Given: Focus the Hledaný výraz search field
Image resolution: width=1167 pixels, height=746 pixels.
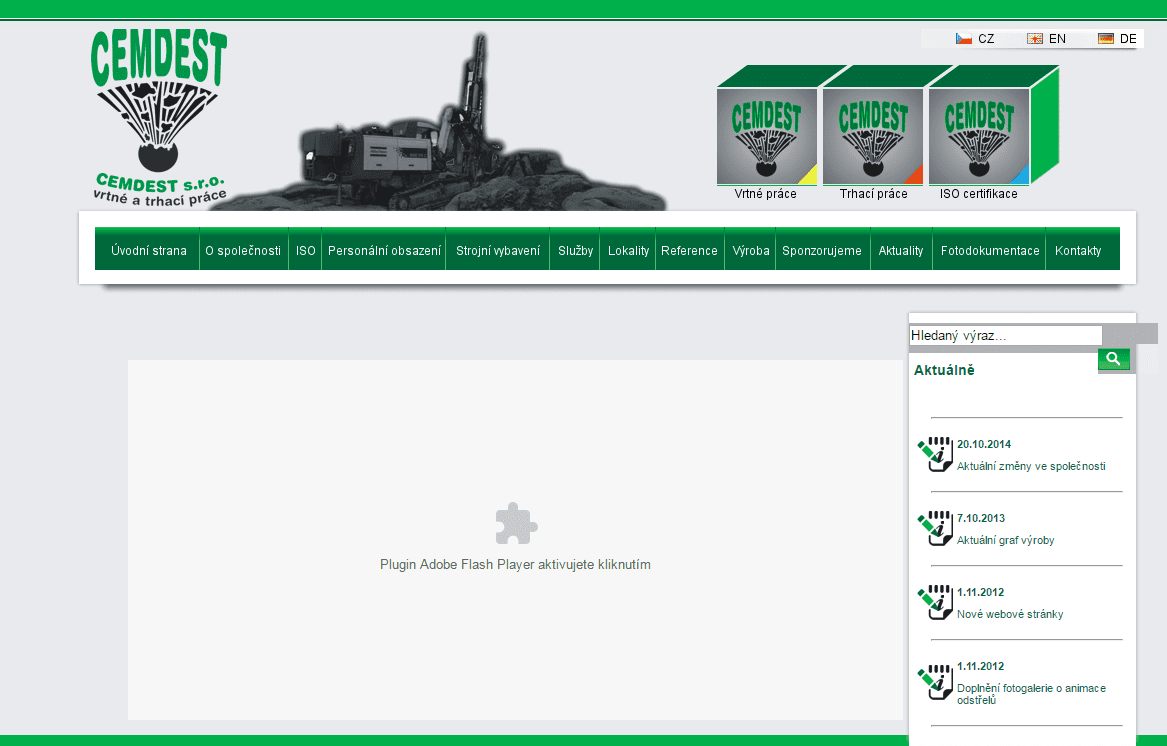Looking at the screenshot, I should click(x=1005, y=336).
